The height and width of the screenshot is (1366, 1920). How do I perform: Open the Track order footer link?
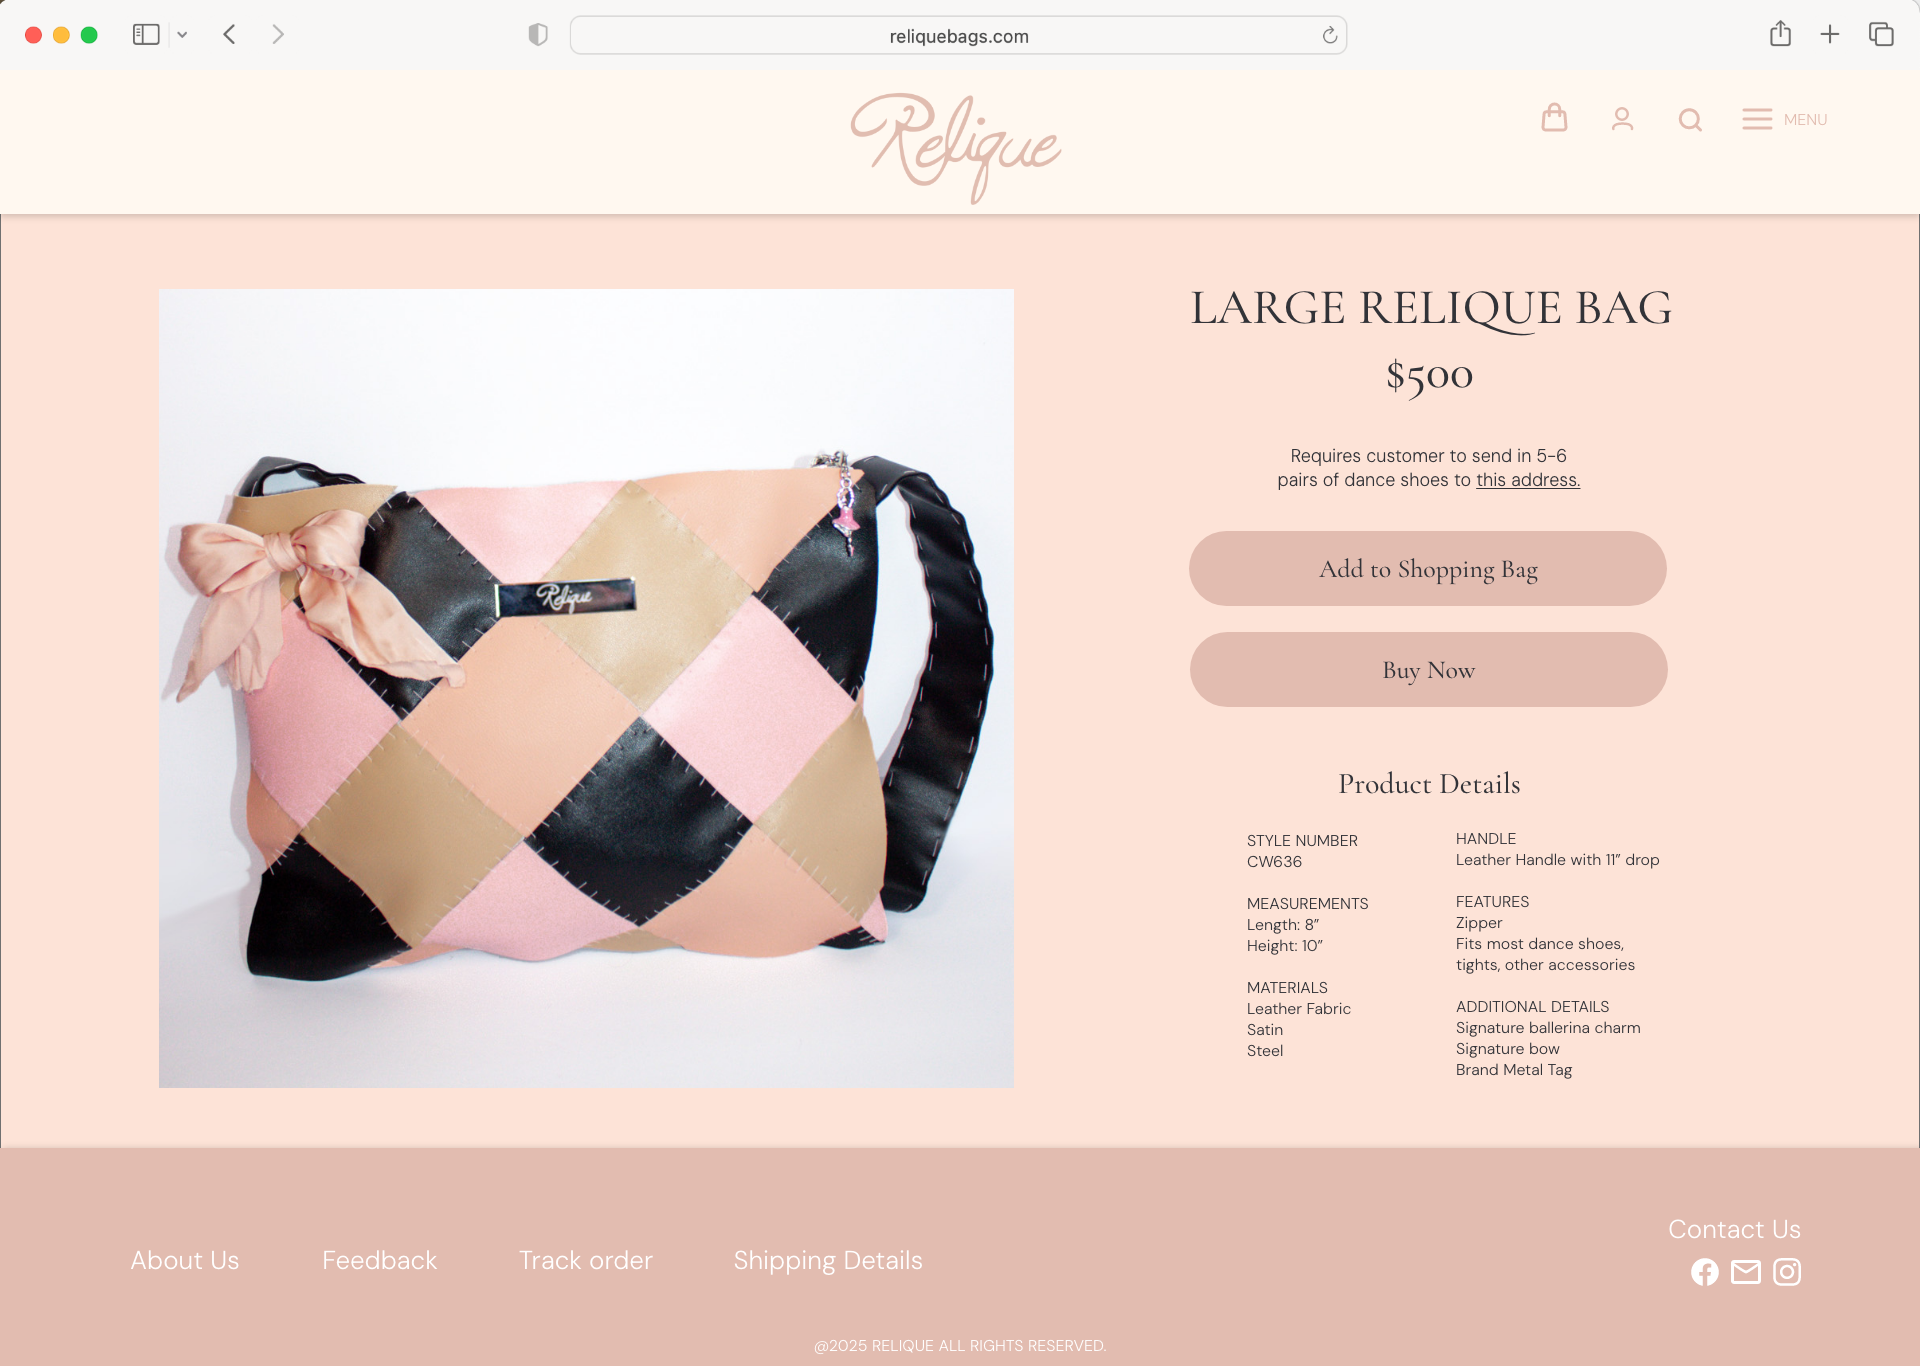[585, 1260]
